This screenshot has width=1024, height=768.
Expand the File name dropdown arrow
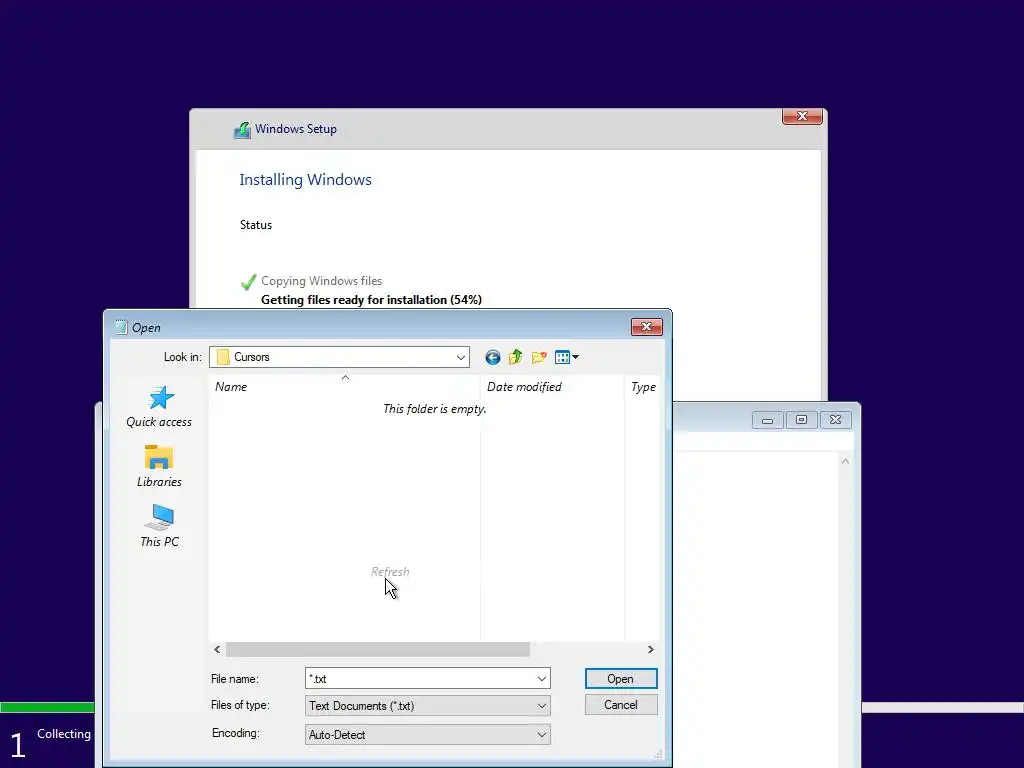(x=541, y=679)
